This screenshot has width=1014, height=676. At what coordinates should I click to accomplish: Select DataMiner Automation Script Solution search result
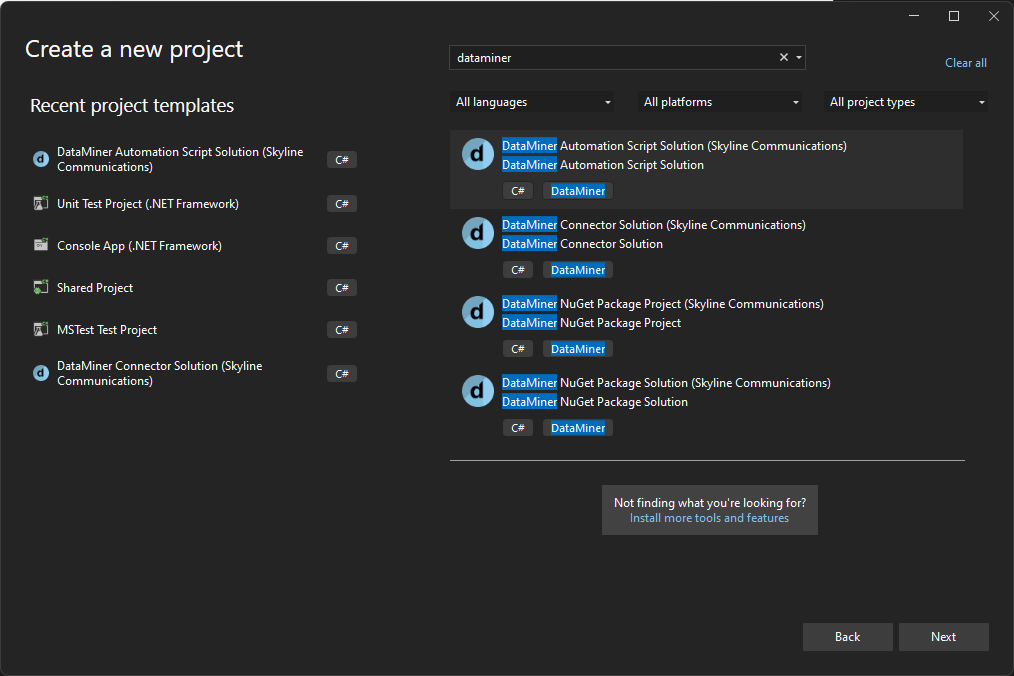[706, 169]
